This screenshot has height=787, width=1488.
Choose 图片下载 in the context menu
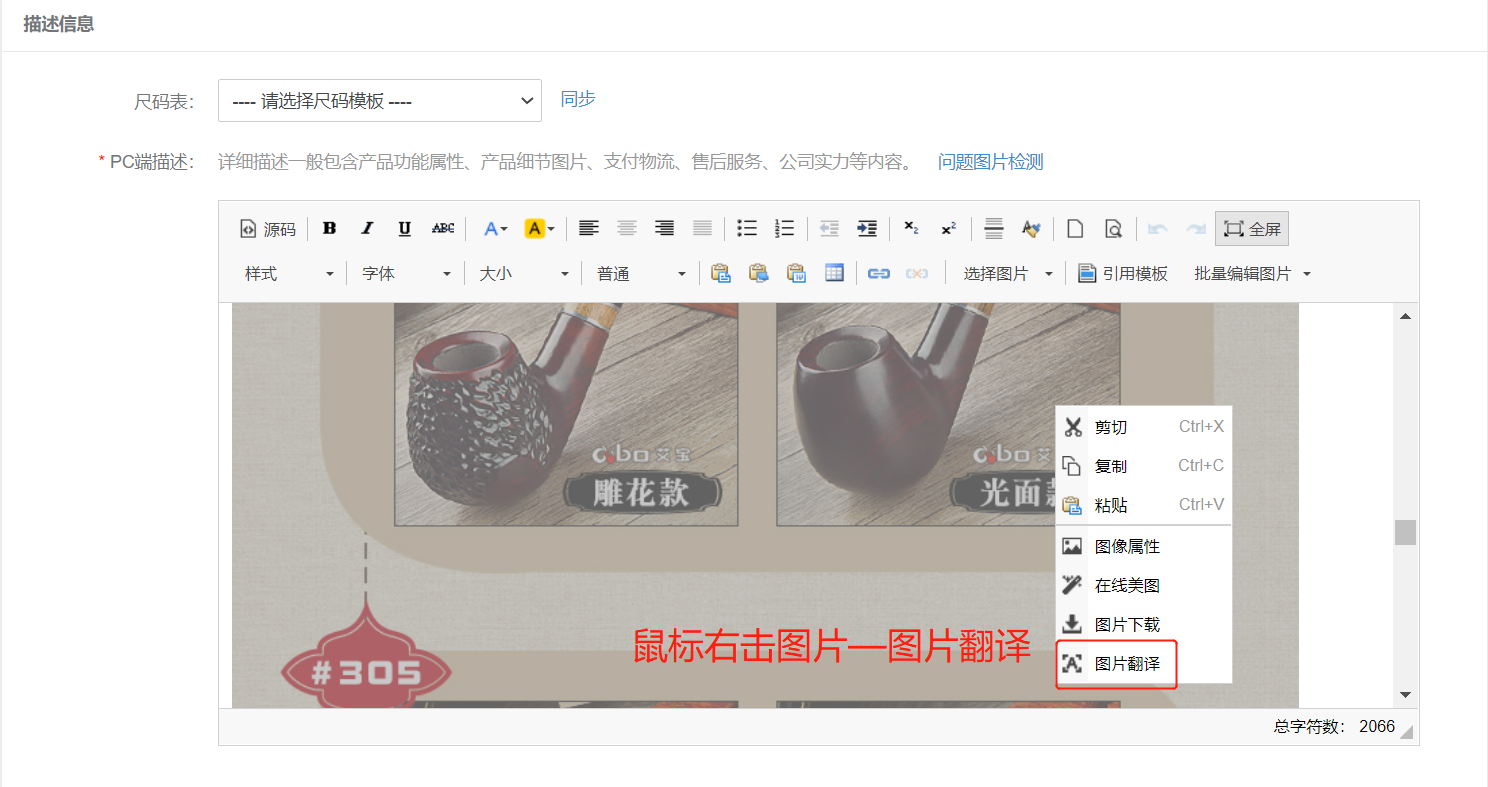point(1144,624)
